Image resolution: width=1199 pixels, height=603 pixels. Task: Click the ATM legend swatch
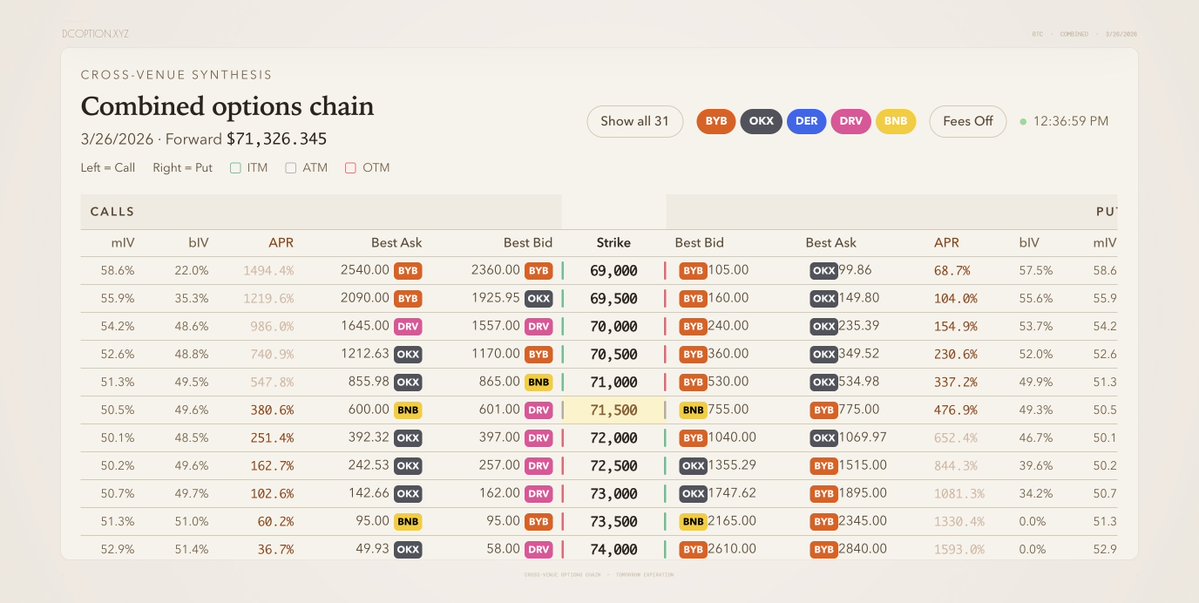point(291,167)
